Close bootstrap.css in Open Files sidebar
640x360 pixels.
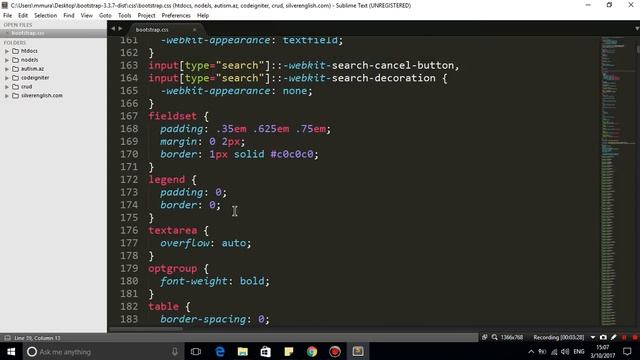[x=7, y=33]
